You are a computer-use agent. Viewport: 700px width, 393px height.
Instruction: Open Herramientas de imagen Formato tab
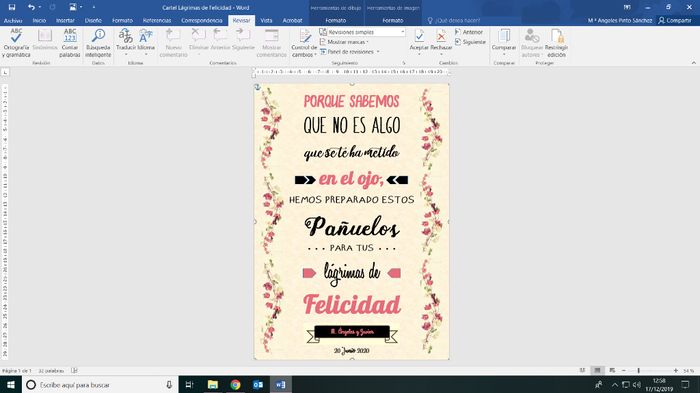(x=393, y=21)
